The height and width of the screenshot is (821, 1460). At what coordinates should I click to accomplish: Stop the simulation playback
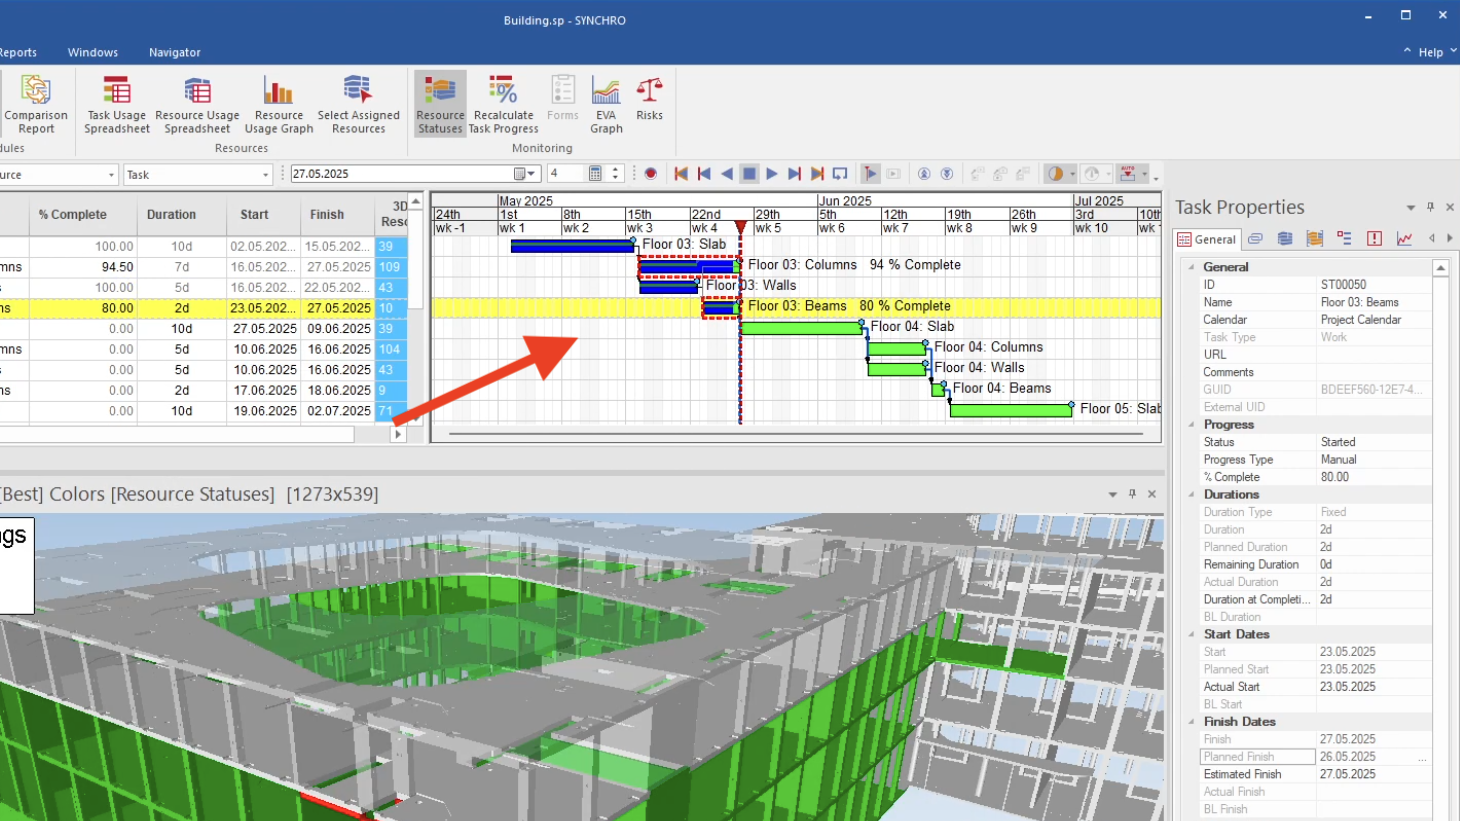pos(749,174)
